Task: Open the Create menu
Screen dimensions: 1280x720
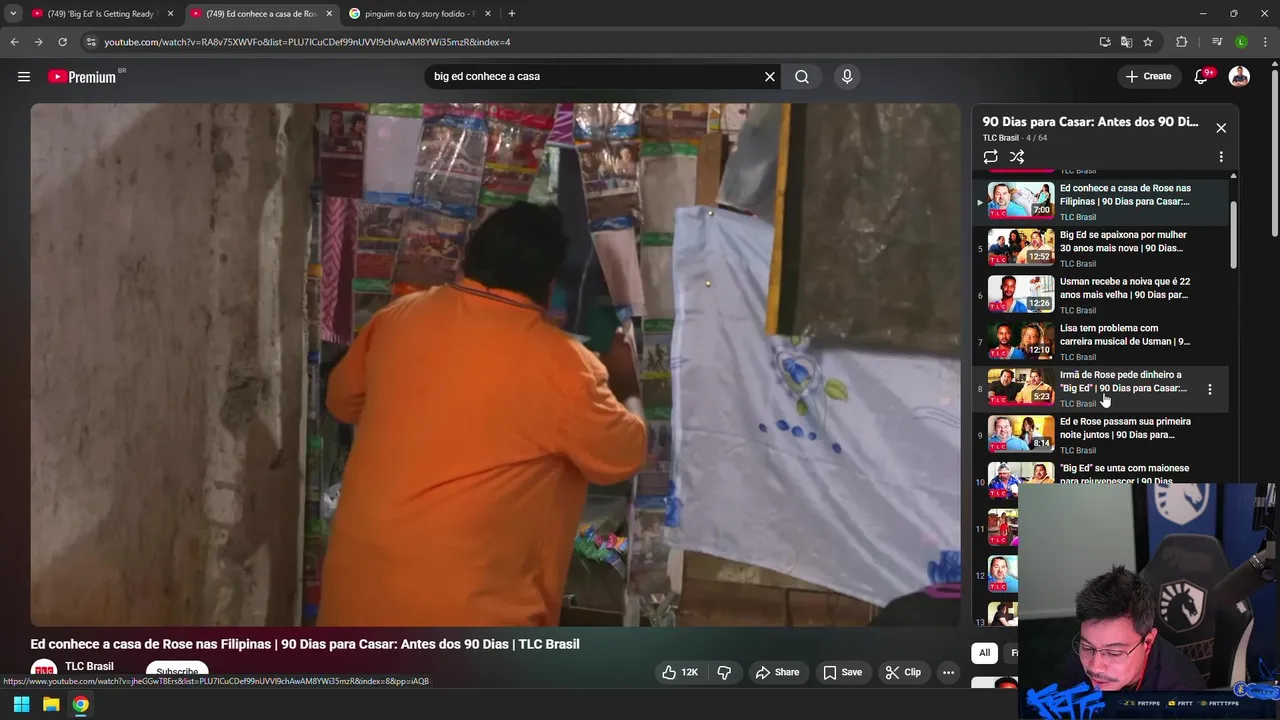Action: click(1148, 76)
